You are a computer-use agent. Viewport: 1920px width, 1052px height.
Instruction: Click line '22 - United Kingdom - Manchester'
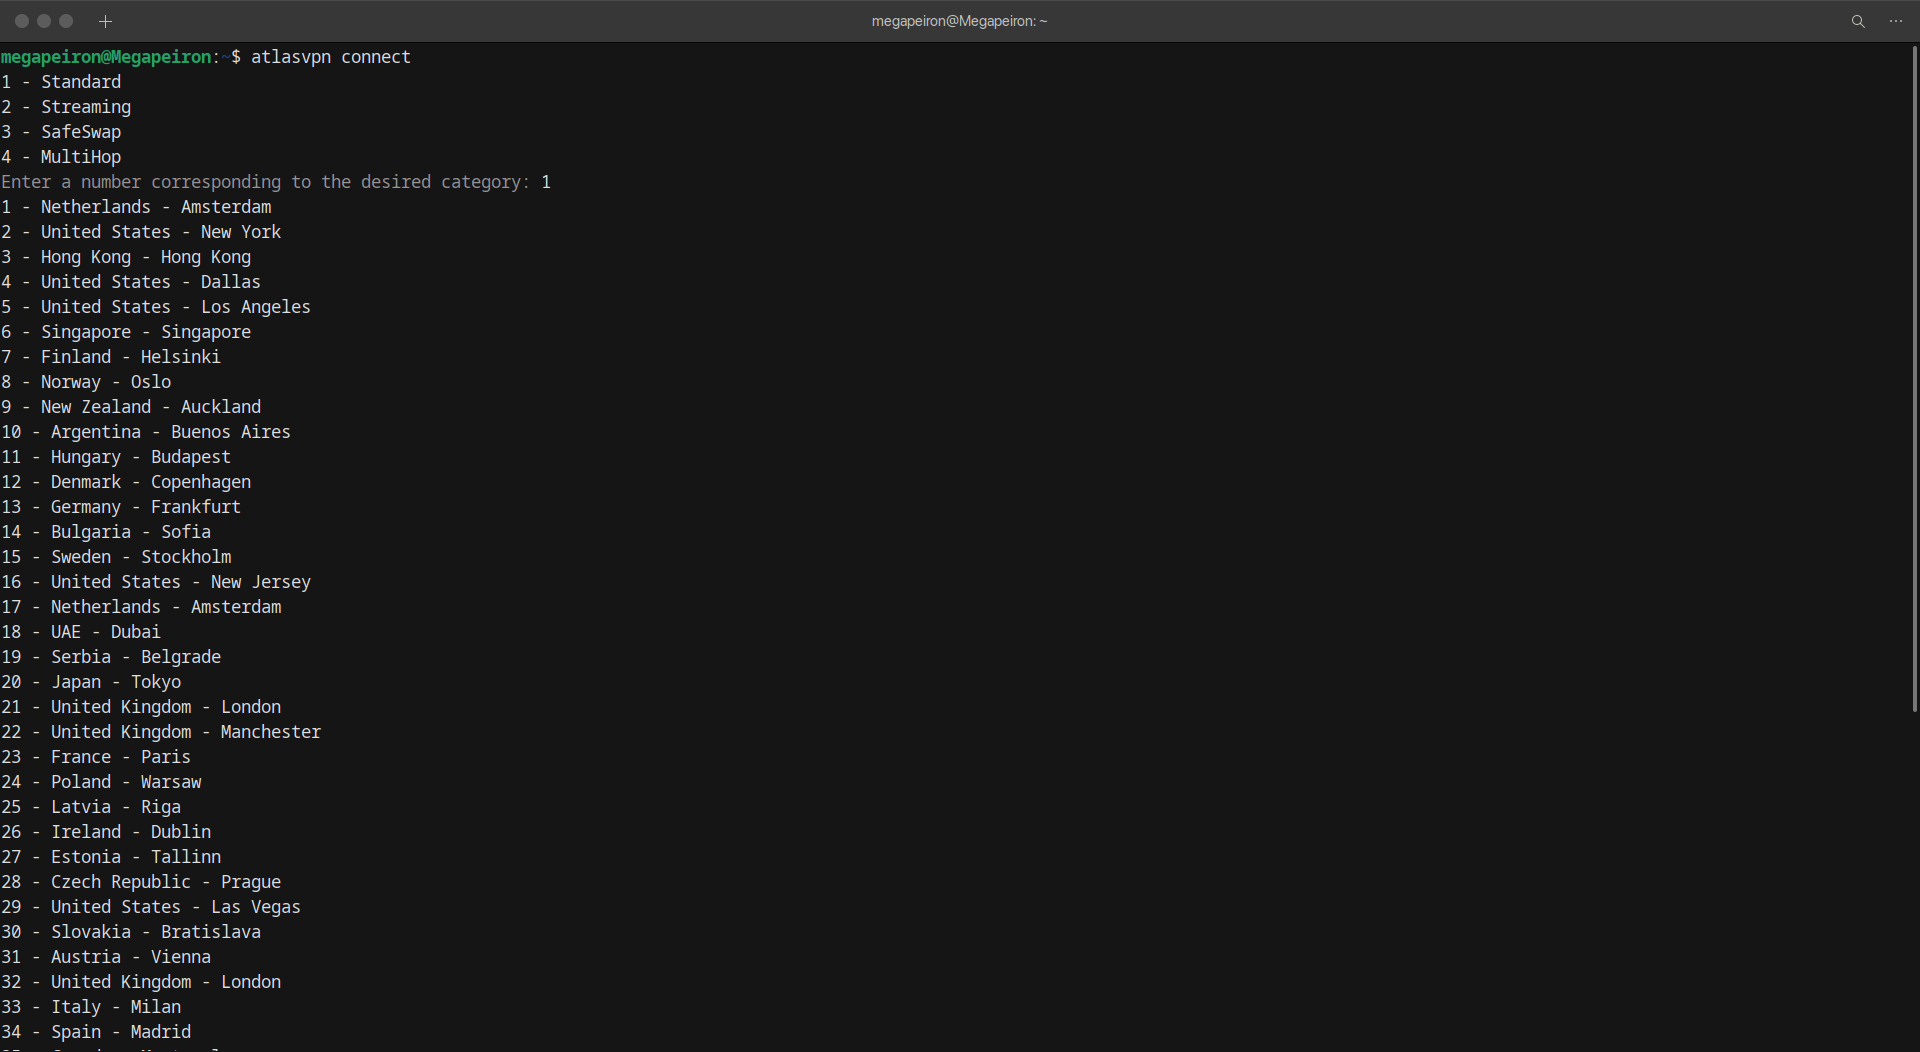point(161,732)
